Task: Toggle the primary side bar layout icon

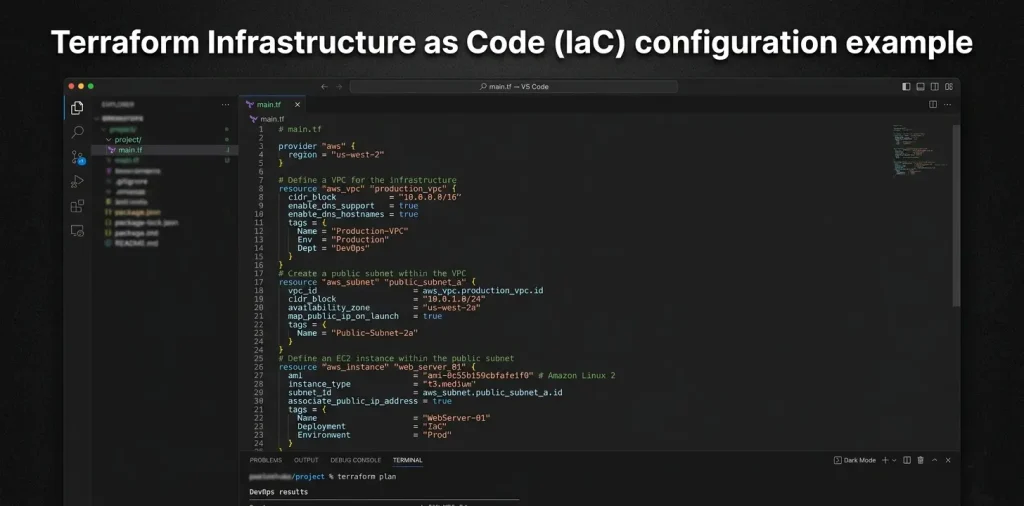Action: coord(906,86)
